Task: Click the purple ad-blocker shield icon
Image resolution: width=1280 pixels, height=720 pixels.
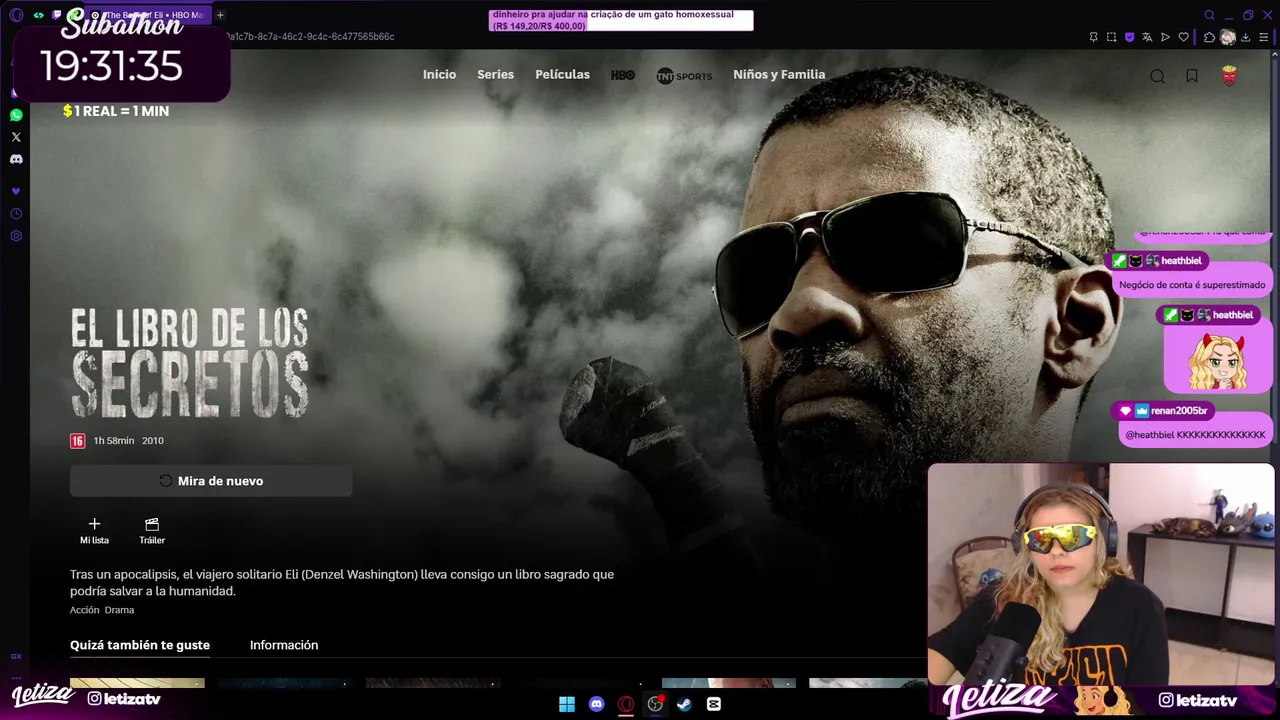Action: click(1129, 37)
